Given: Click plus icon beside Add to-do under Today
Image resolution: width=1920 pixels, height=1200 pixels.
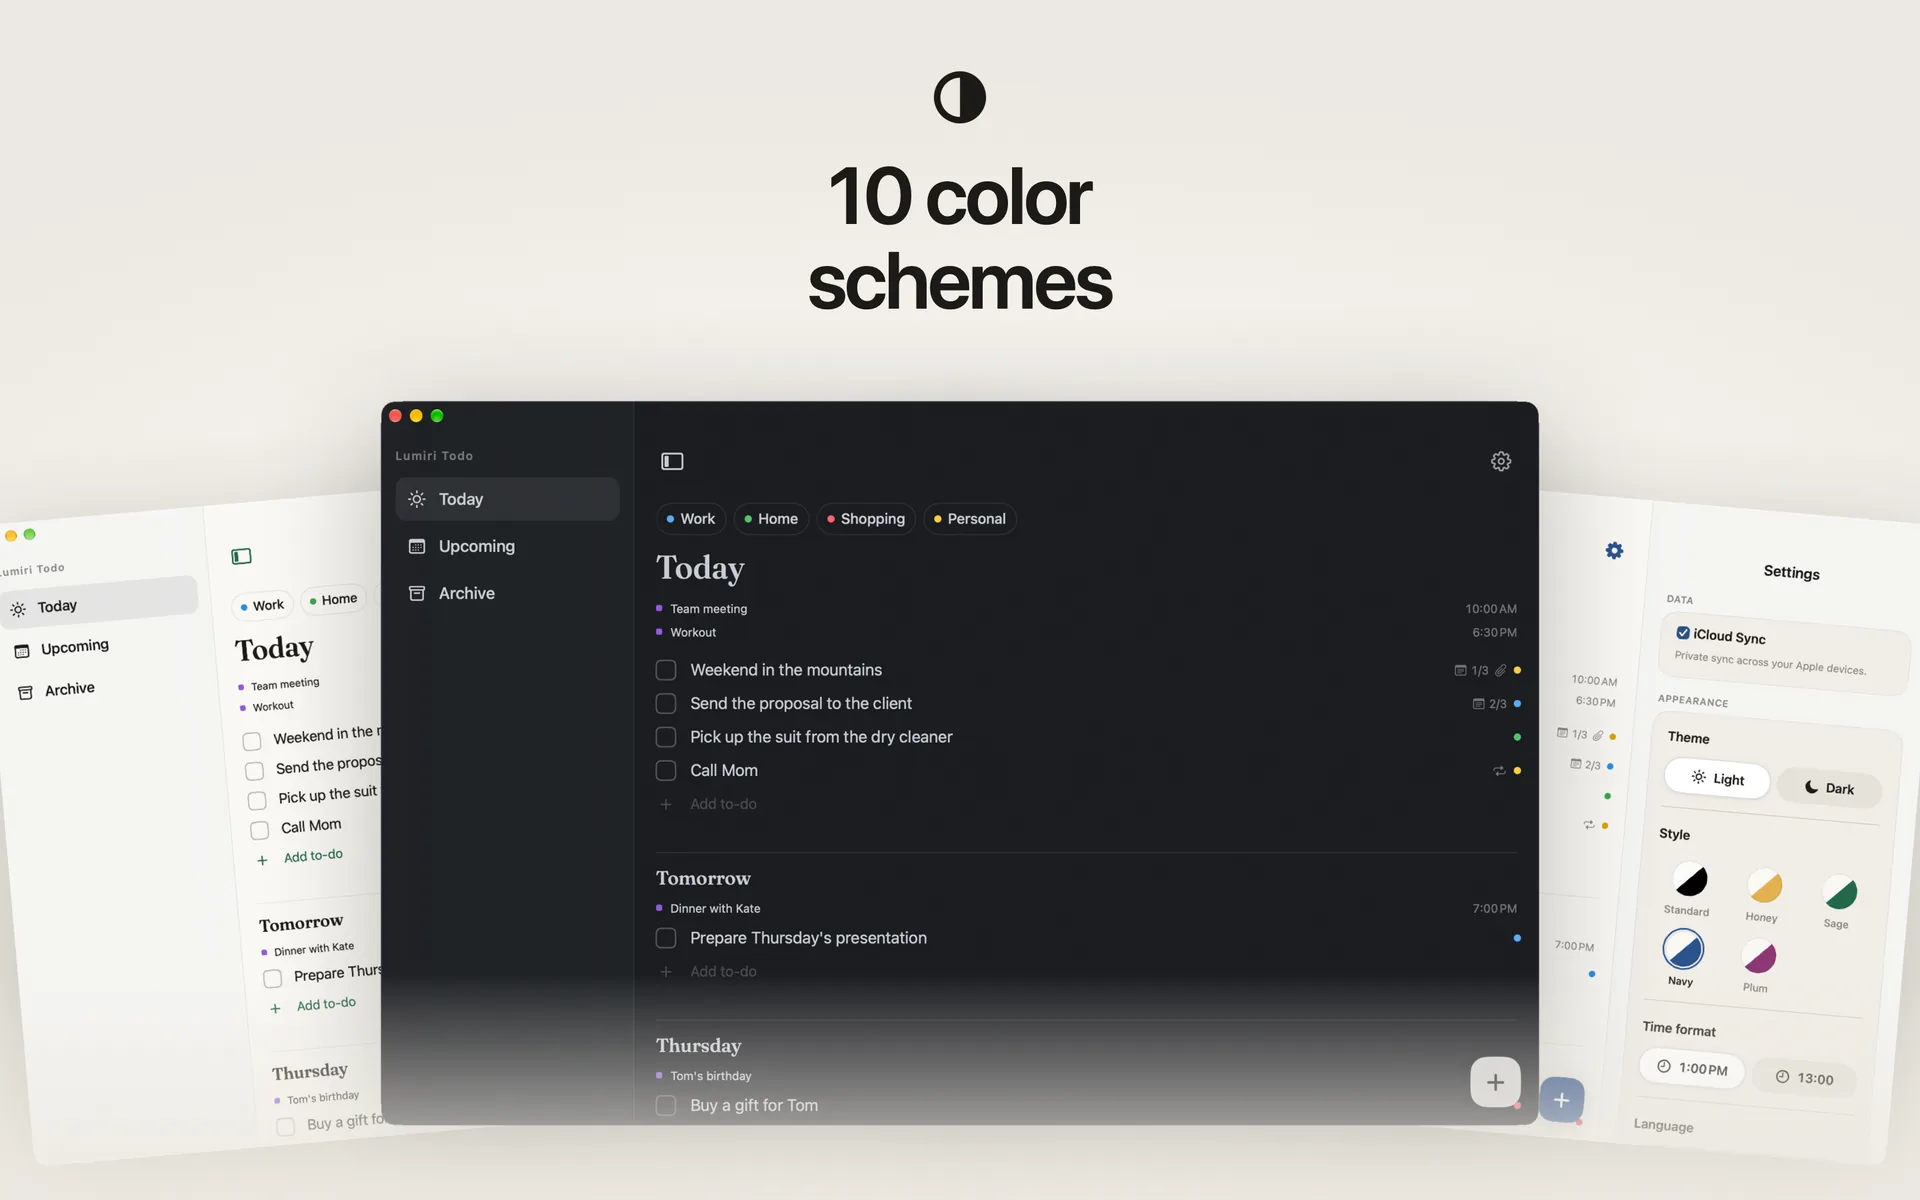Looking at the screenshot, I should 666,804.
